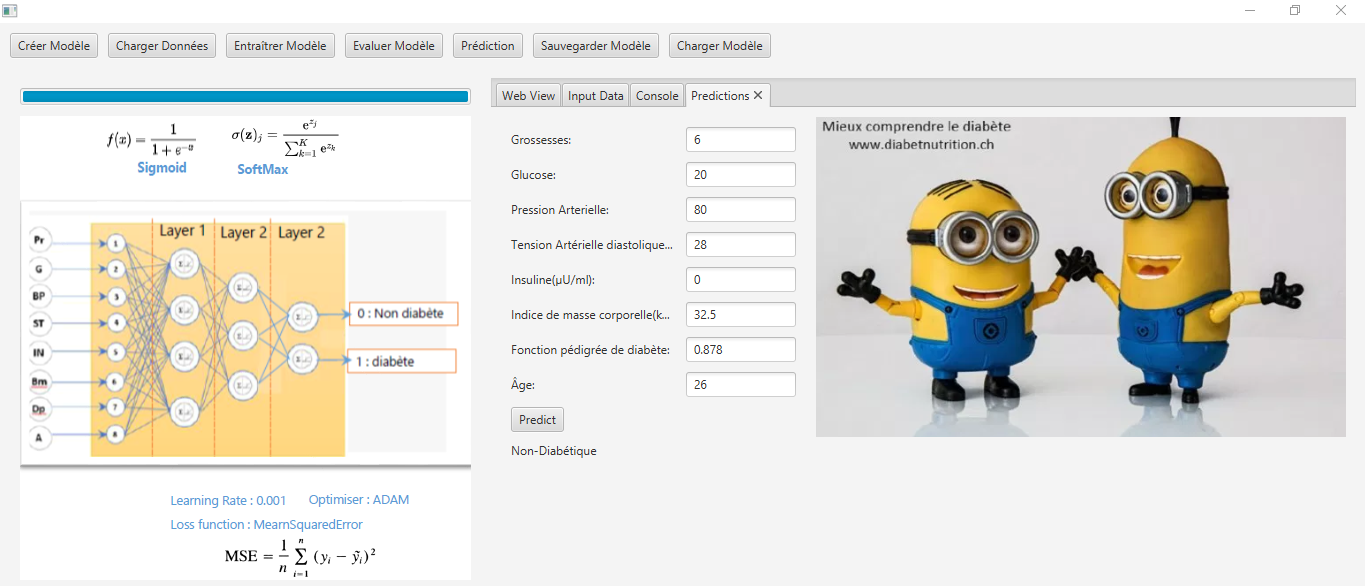The height and width of the screenshot is (586, 1365).
Task: Click the Créer Modèle button
Action: click(53, 45)
